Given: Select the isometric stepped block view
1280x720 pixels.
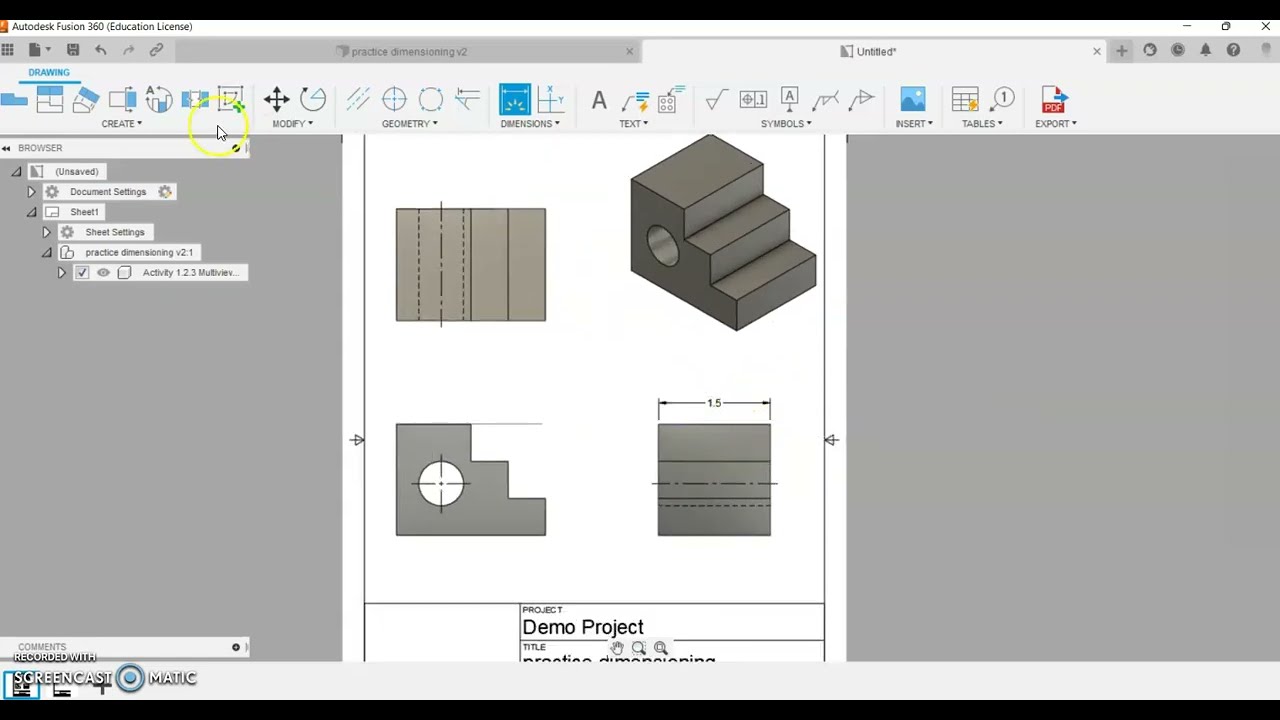Looking at the screenshot, I should 723,232.
